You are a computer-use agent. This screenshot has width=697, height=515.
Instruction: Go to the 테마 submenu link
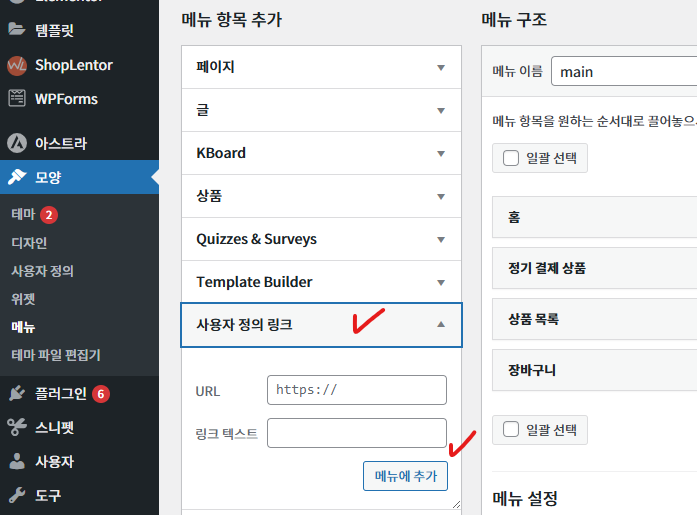point(23,215)
